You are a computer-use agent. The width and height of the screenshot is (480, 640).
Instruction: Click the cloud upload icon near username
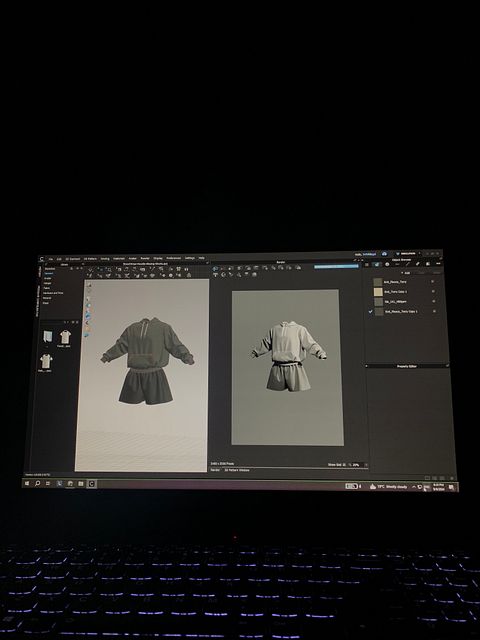coord(384,253)
